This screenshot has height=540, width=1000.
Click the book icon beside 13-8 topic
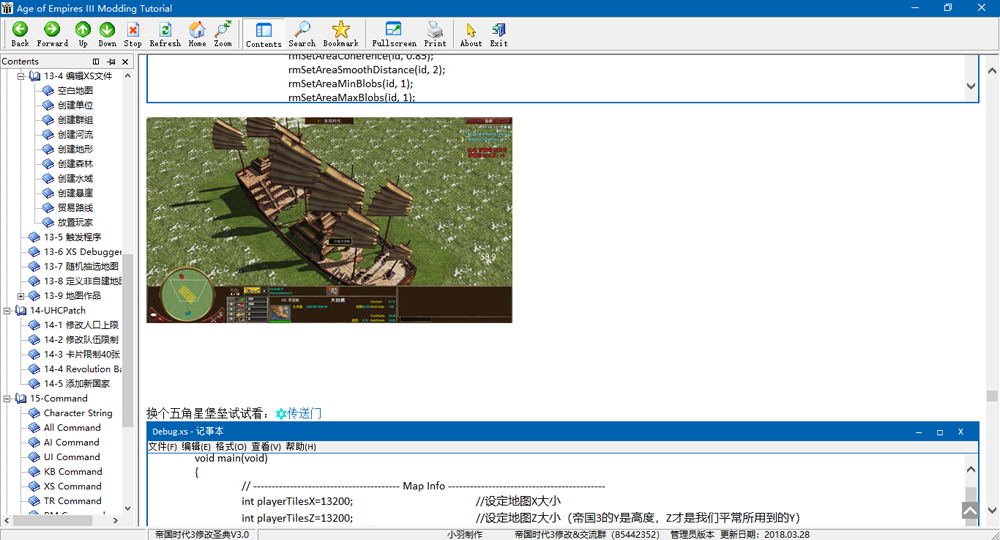pos(34,281)
